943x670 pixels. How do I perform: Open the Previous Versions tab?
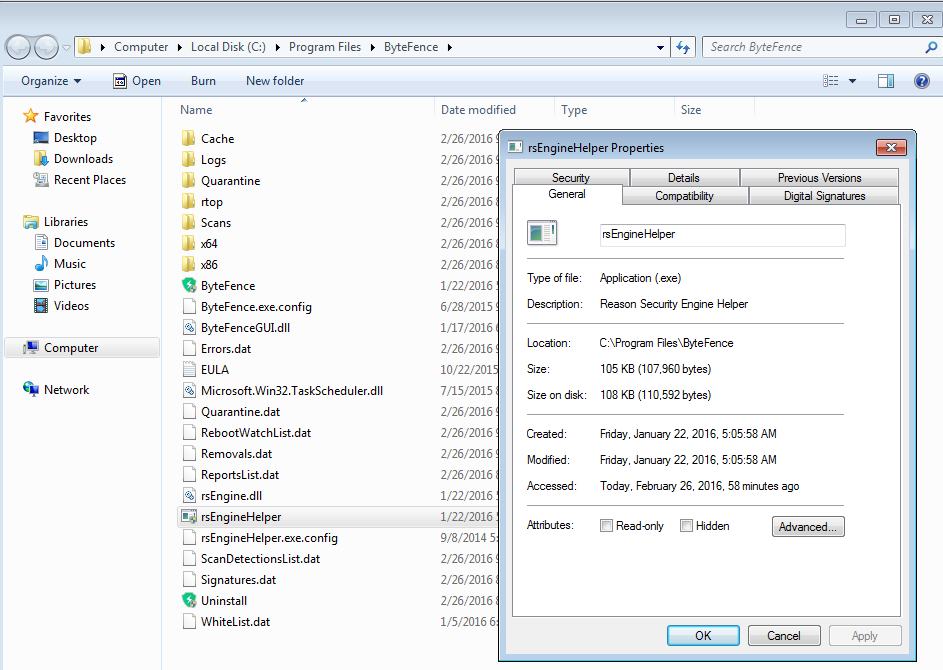(819, 177)
